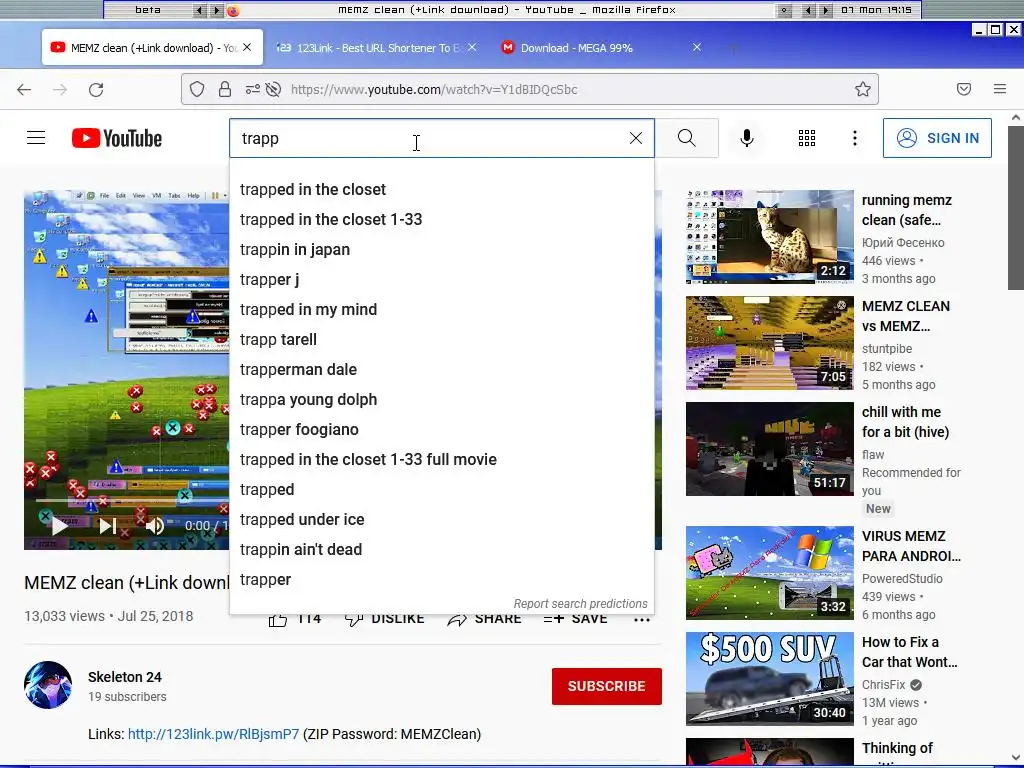Viewport: 1024px width, 768px height.
Task: Click the clock '07 Mon 19:15' in panel
Action: click(876, 10)
